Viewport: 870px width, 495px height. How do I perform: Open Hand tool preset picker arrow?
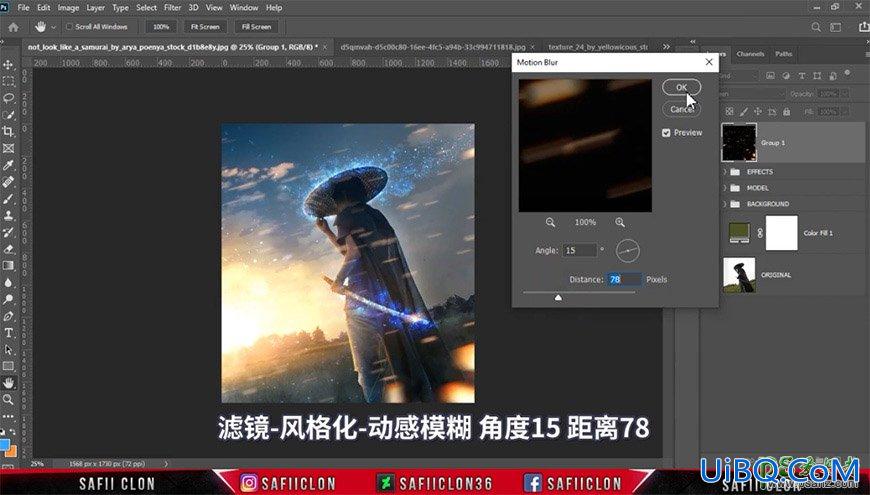[x=53, y=27]
